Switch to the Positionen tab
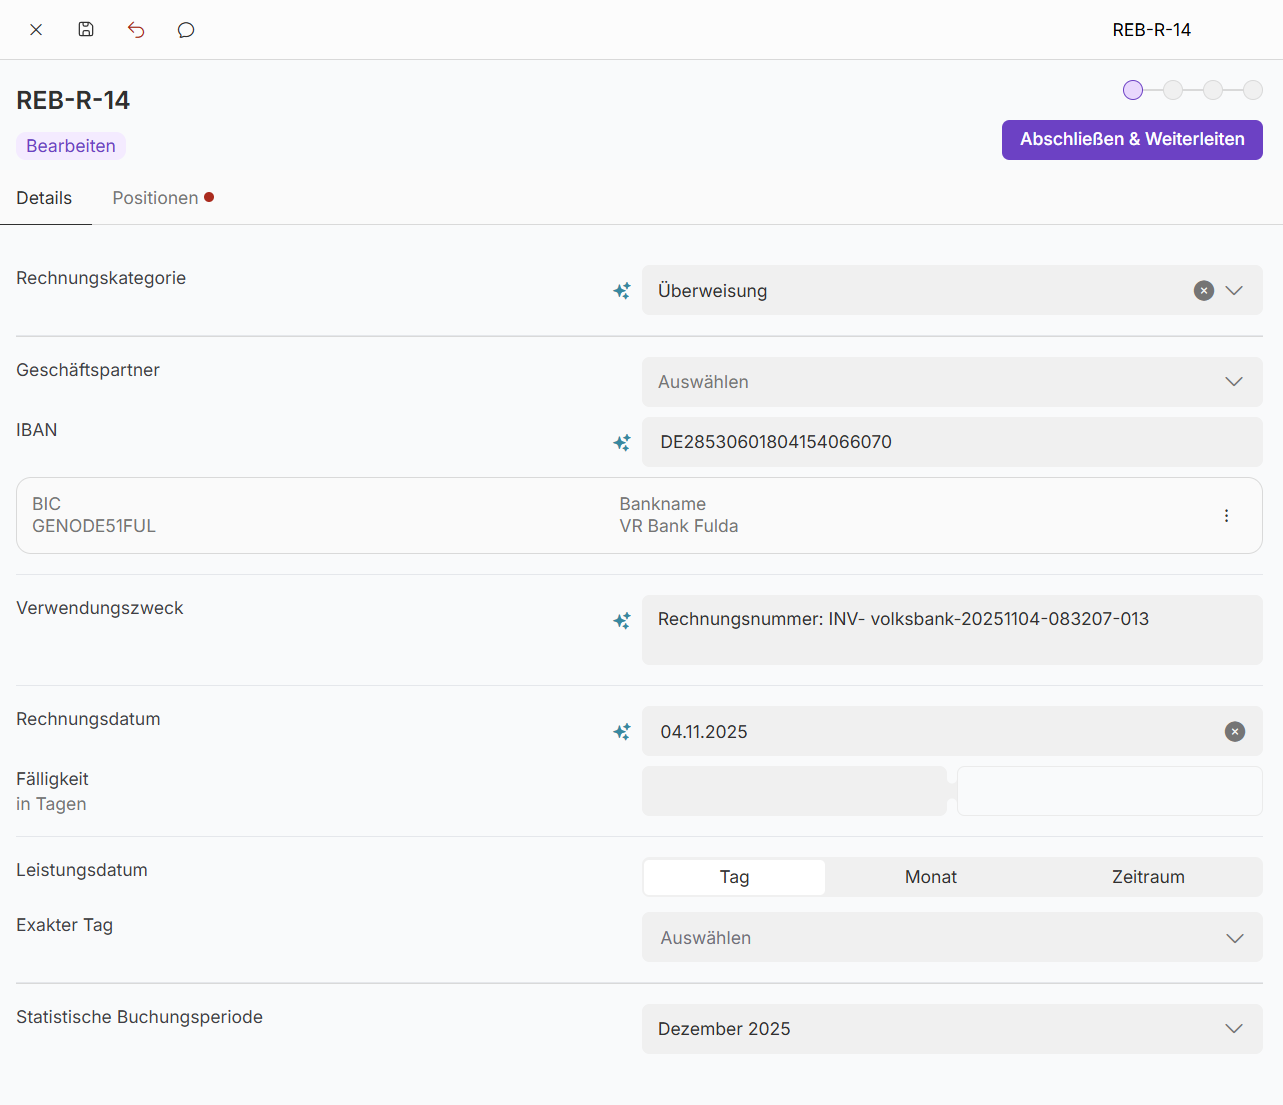Viewport: 1283px width, 1105px height. point(156,198)
